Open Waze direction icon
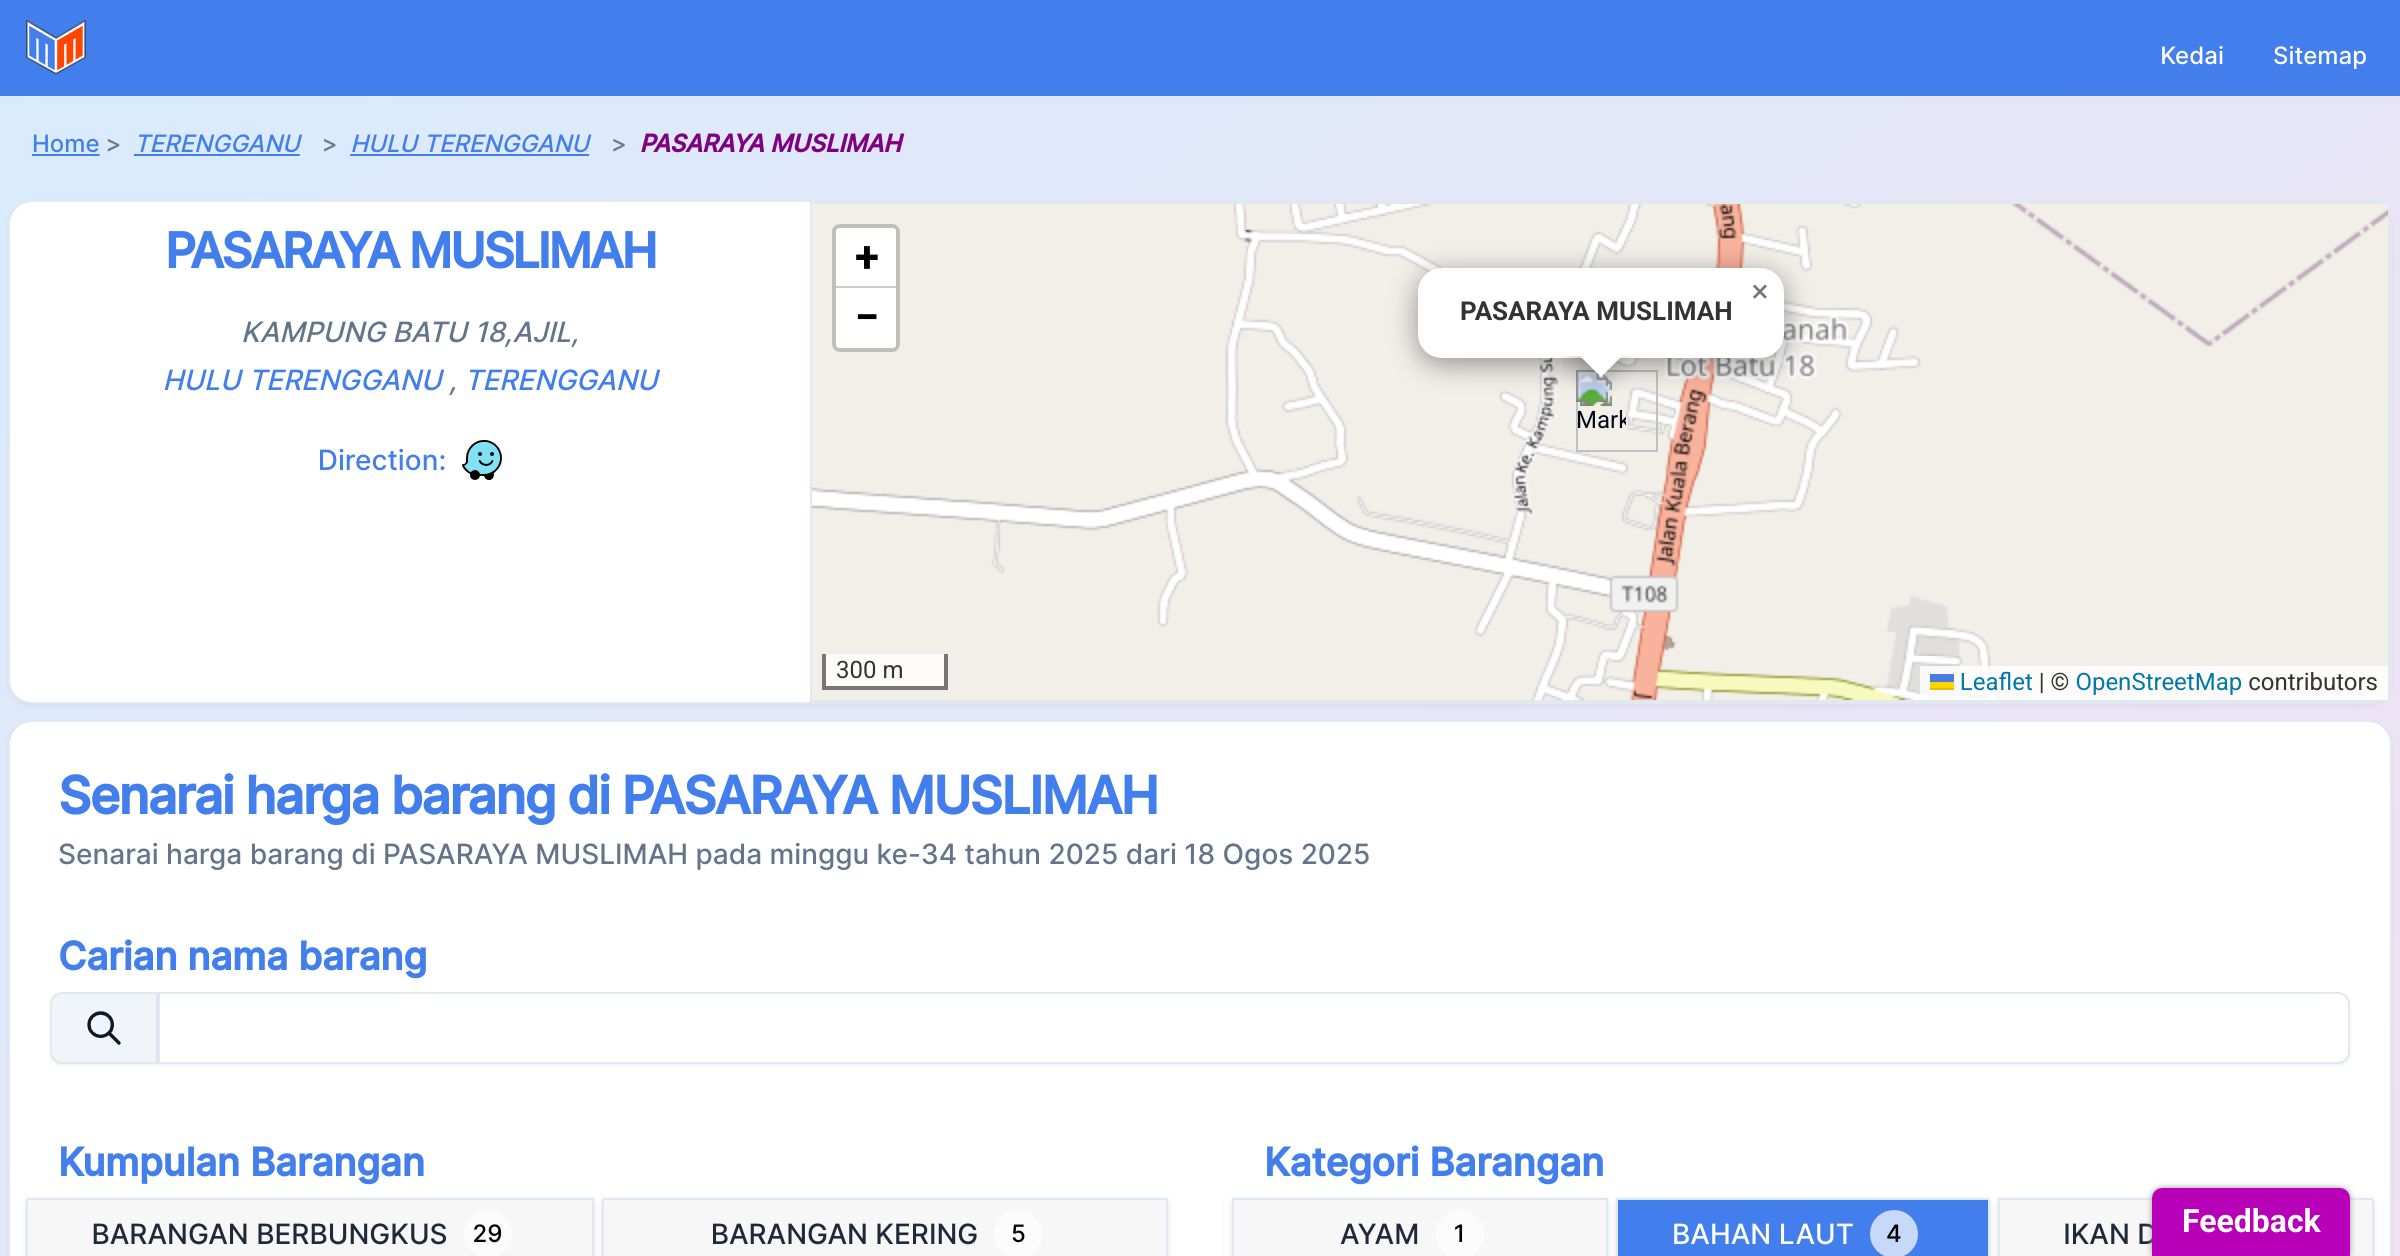 click(482, 460)
